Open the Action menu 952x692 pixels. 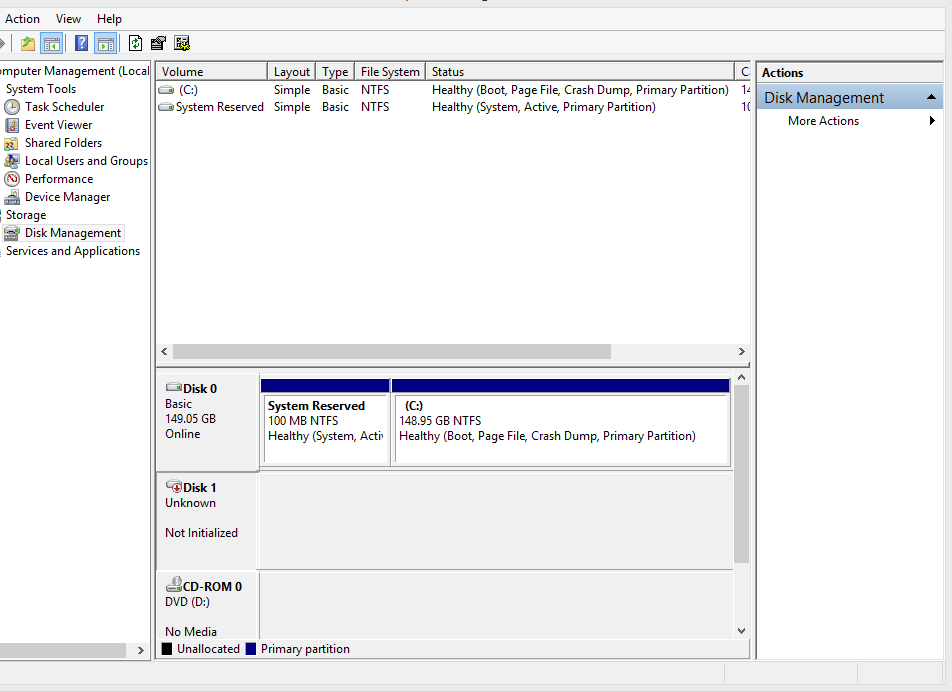22,19
